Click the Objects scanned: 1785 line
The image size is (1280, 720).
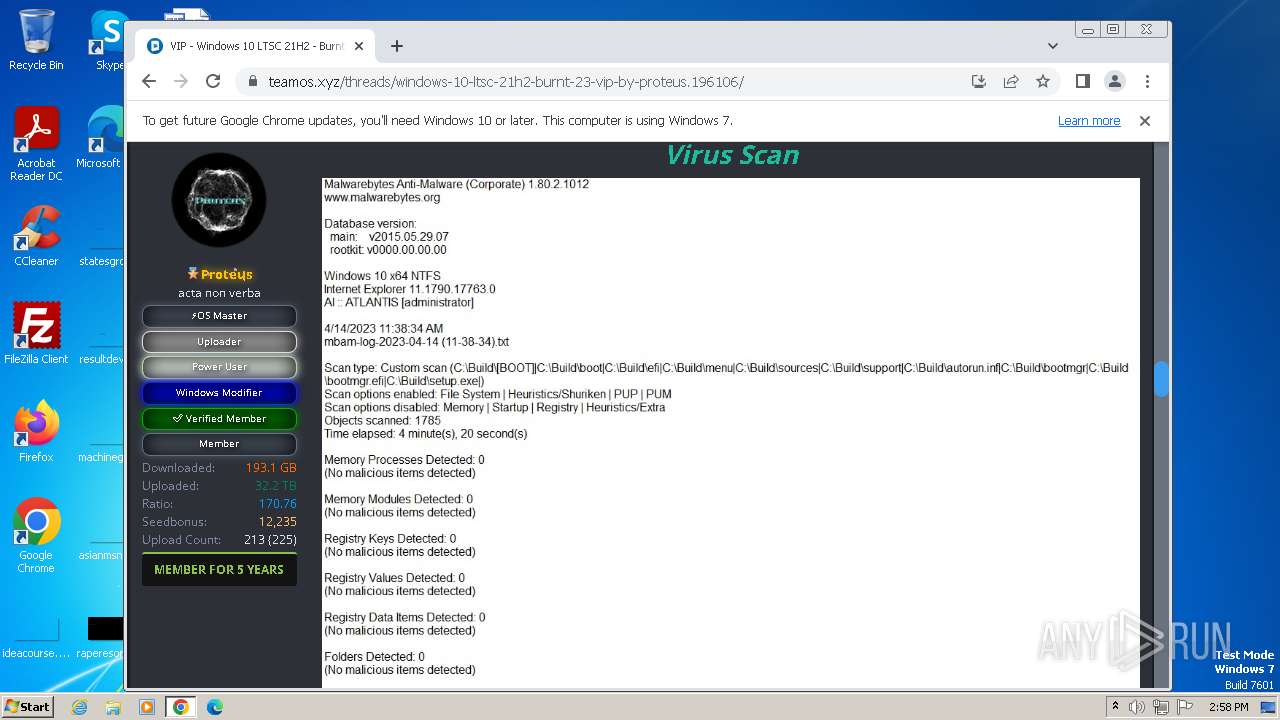click(x=382, y=421)
